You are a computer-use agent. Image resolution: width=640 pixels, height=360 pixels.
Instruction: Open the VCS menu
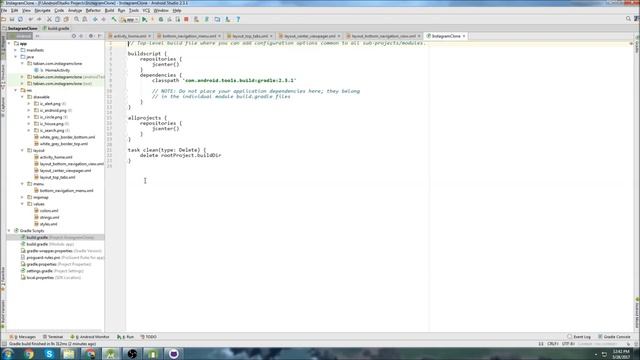pos(146,10)
